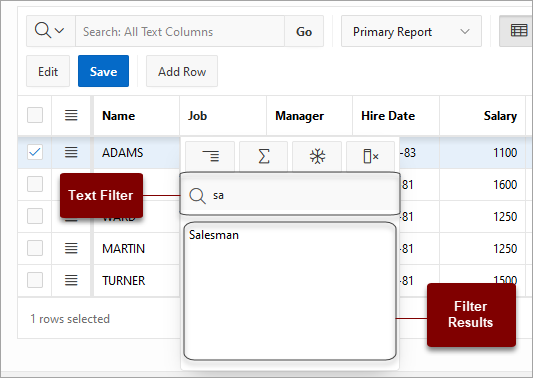Click the 1 rows selected status text
533x378 pixels.
pyautogui.click(x=70, y=319)
